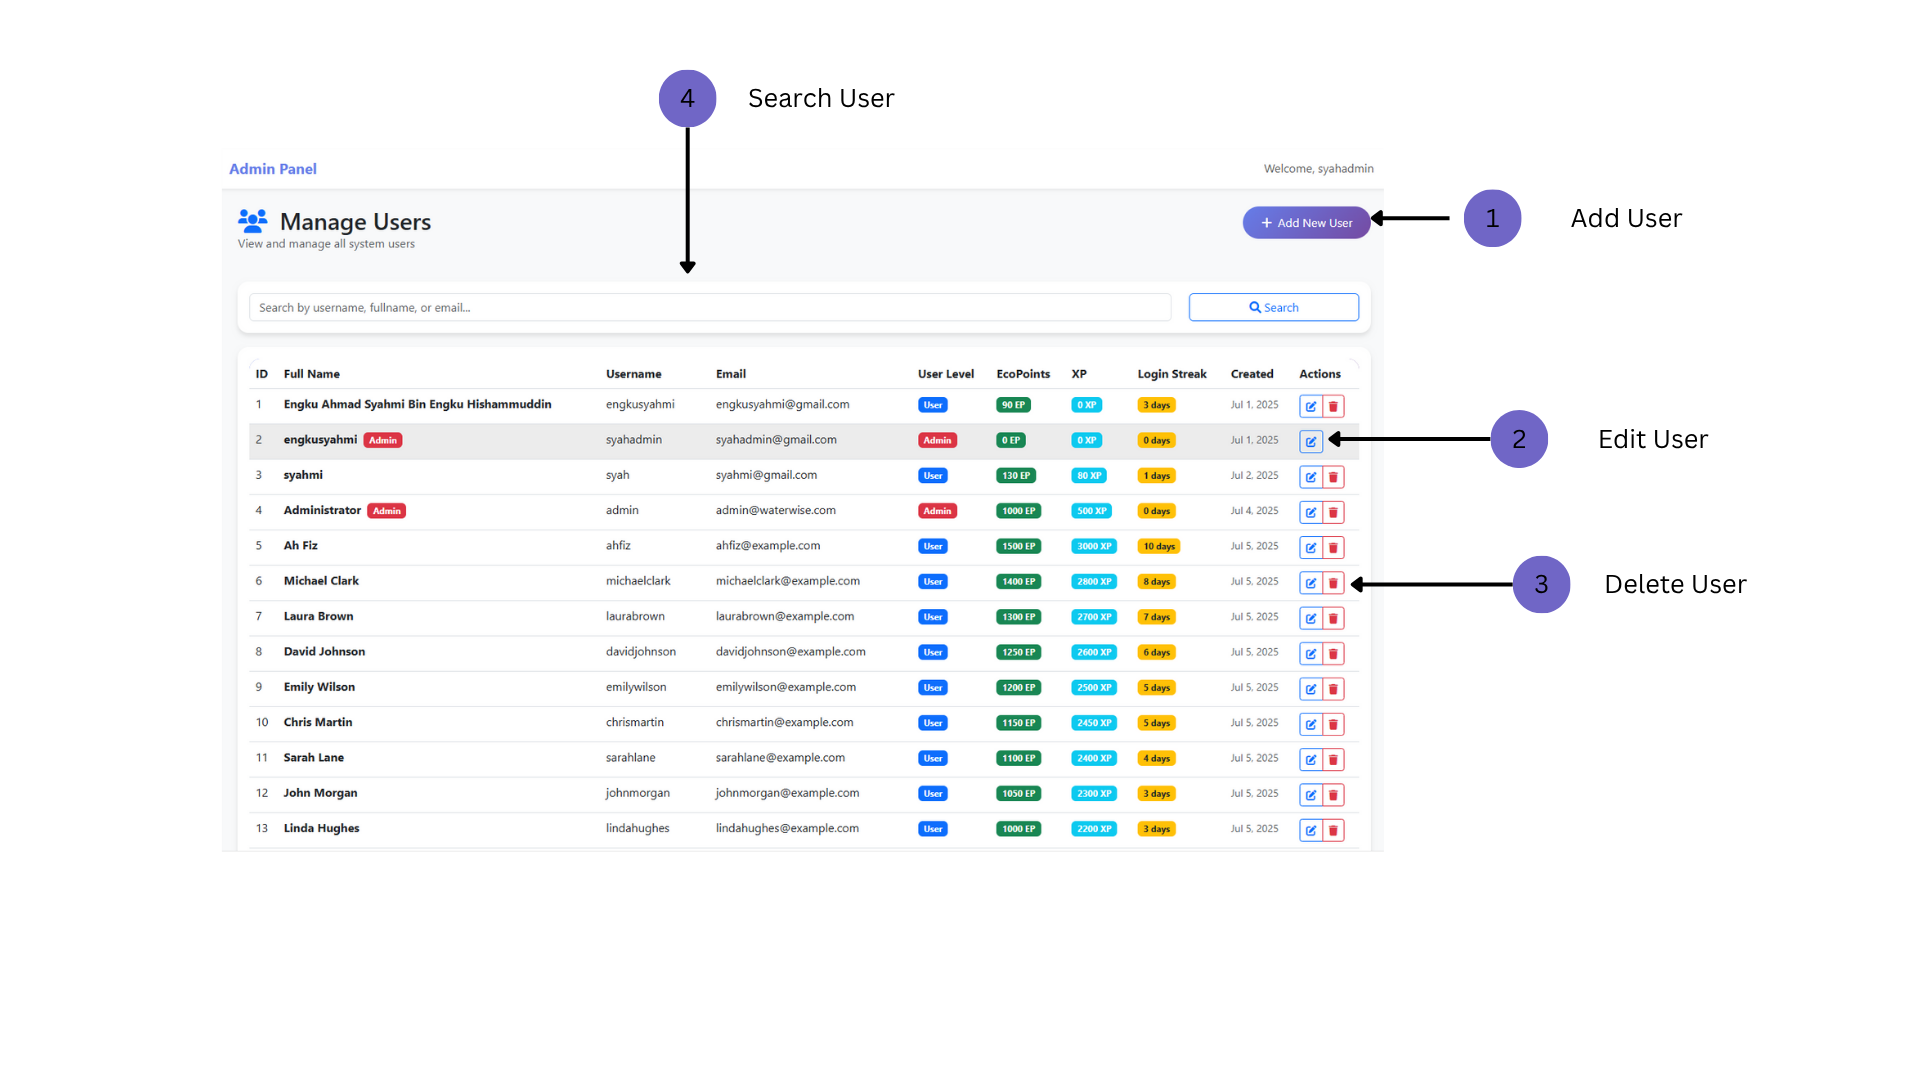
Task: Click the Add New User button
Action: tap(1306, 223)
